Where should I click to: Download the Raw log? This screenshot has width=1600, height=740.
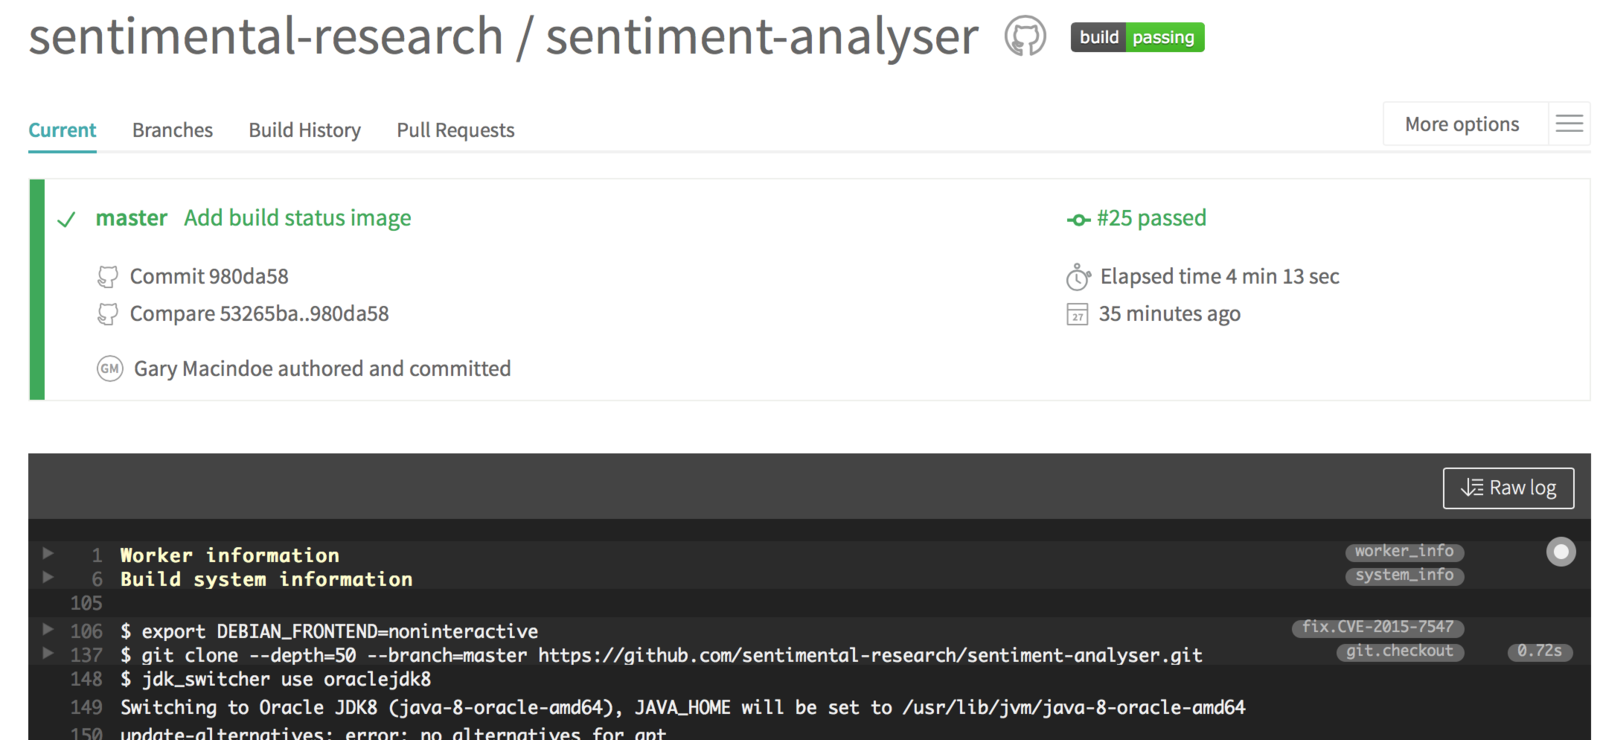tap(1509, 488)
